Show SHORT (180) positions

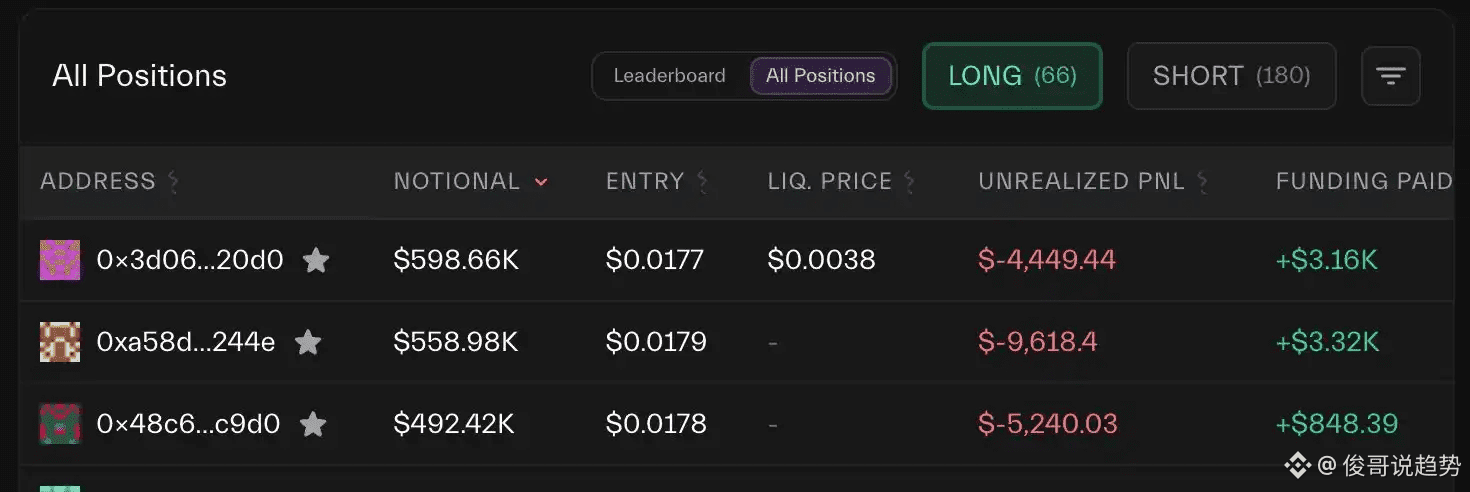[1231, 76]
